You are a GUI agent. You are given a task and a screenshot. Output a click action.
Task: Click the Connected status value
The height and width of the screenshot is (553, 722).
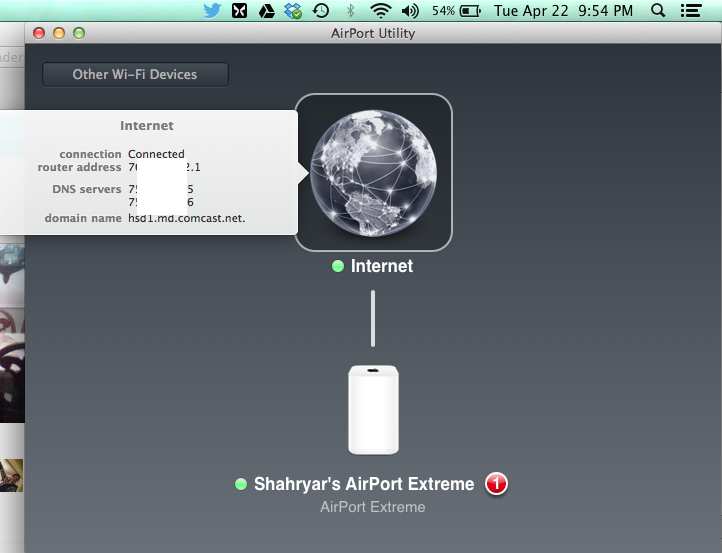(x=156, y=154)
